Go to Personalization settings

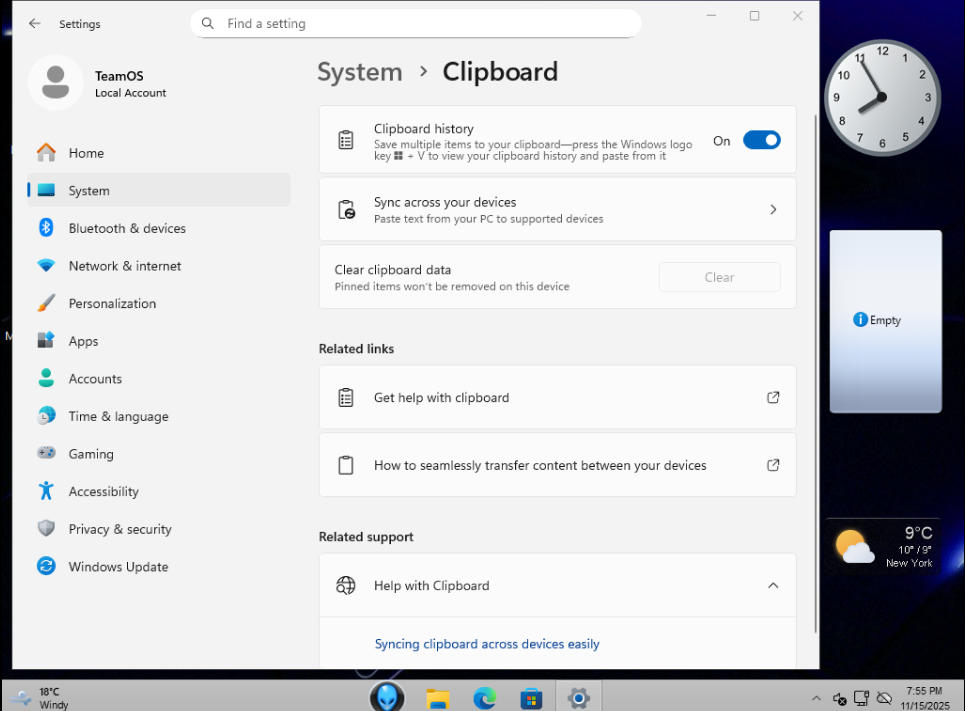coord(112,304)
